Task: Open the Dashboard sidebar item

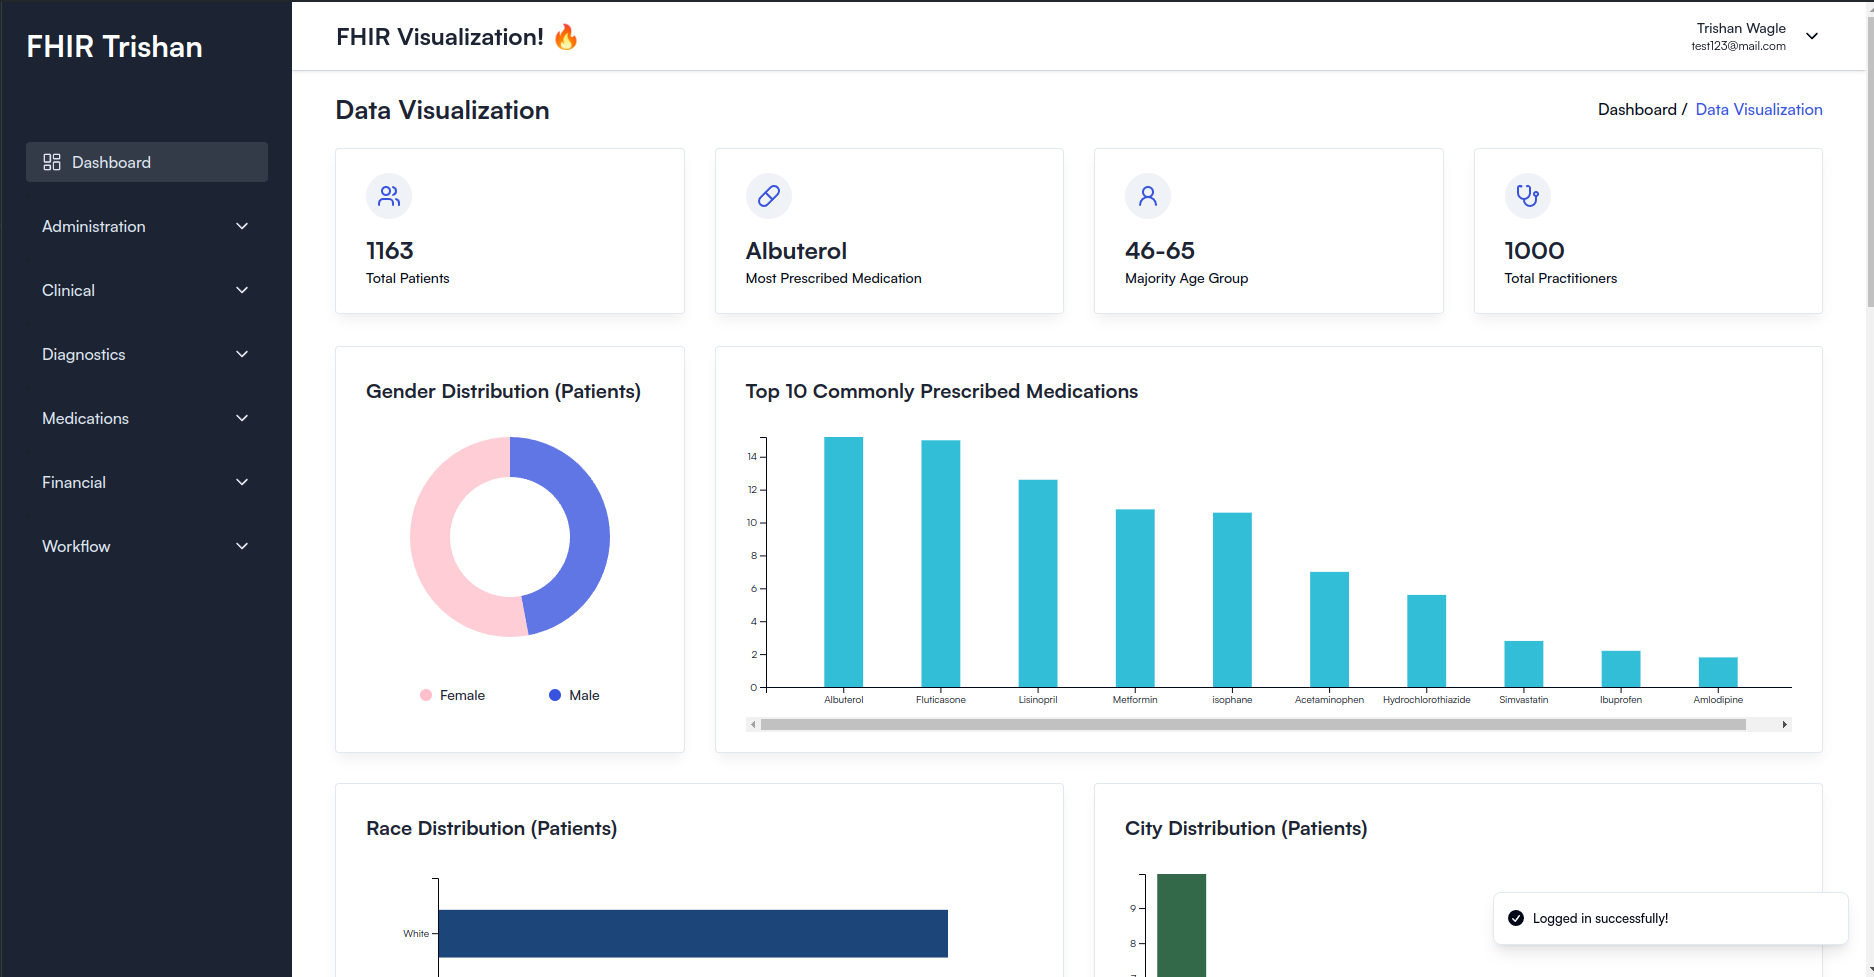Action: 147,162
